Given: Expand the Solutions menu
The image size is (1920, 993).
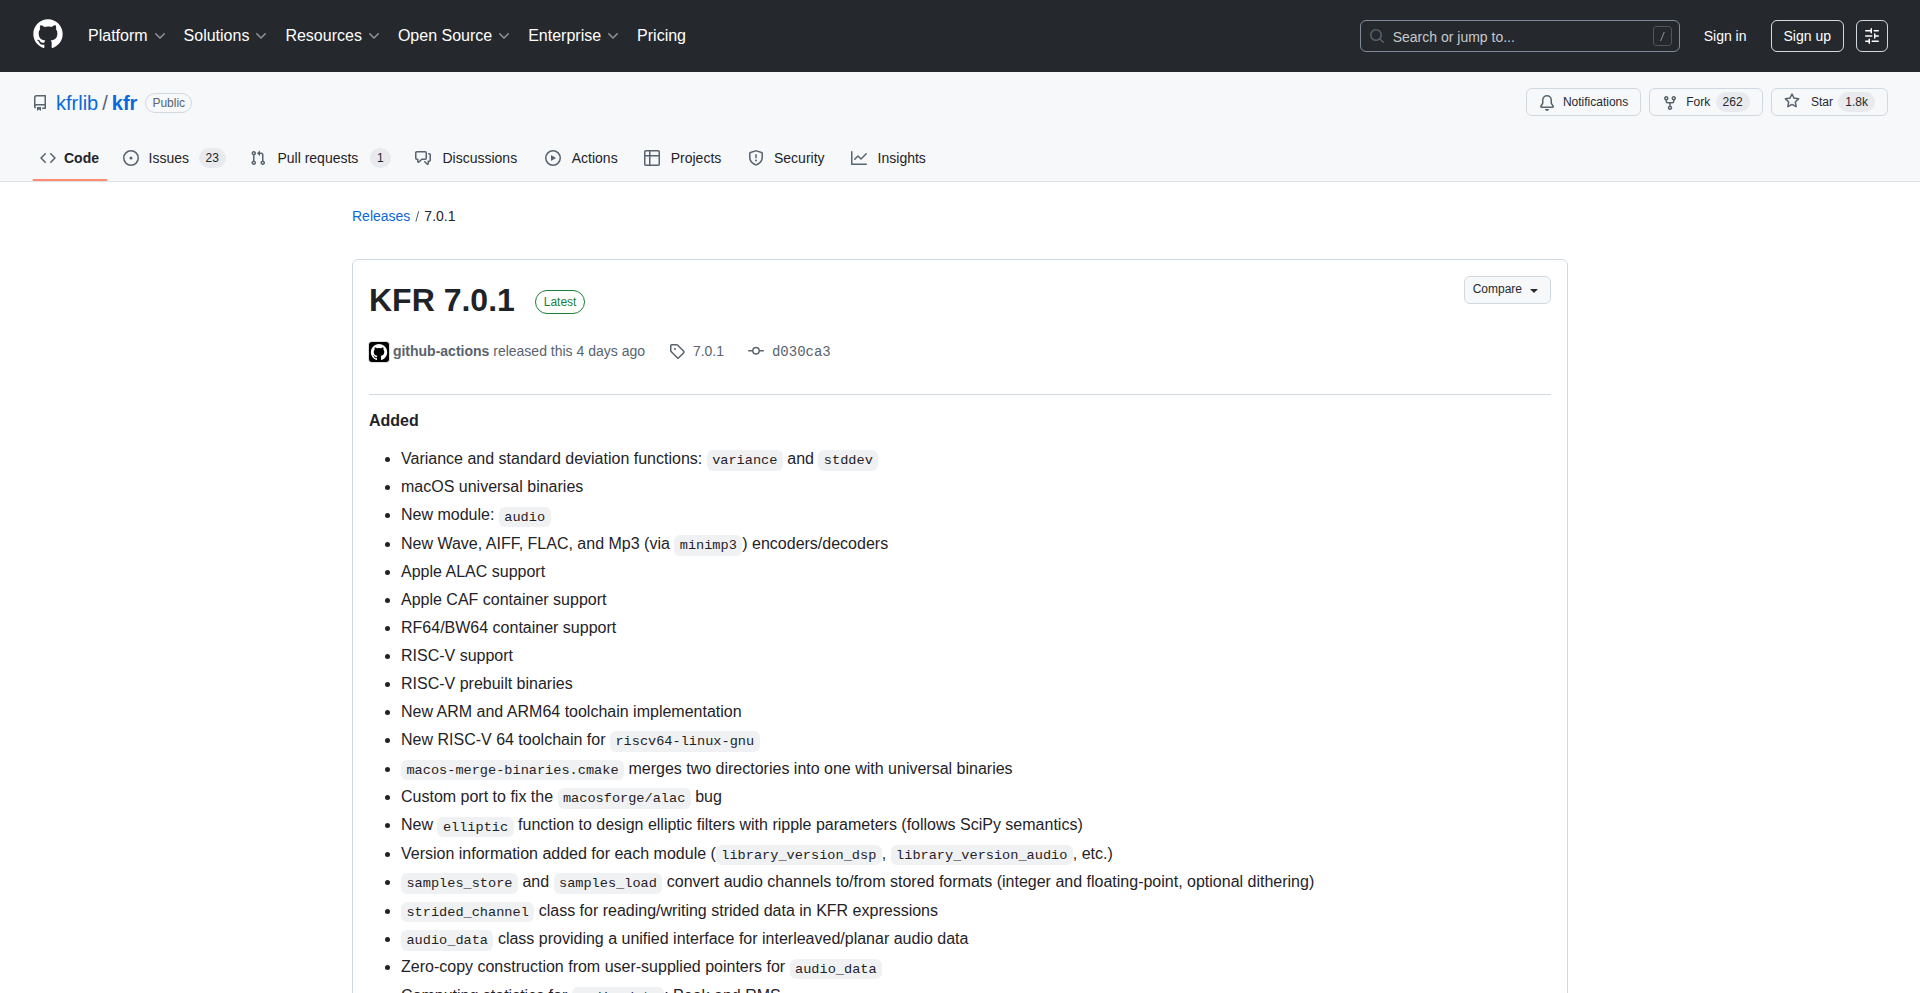Looking at the screenshot, I should pos(225,36).
